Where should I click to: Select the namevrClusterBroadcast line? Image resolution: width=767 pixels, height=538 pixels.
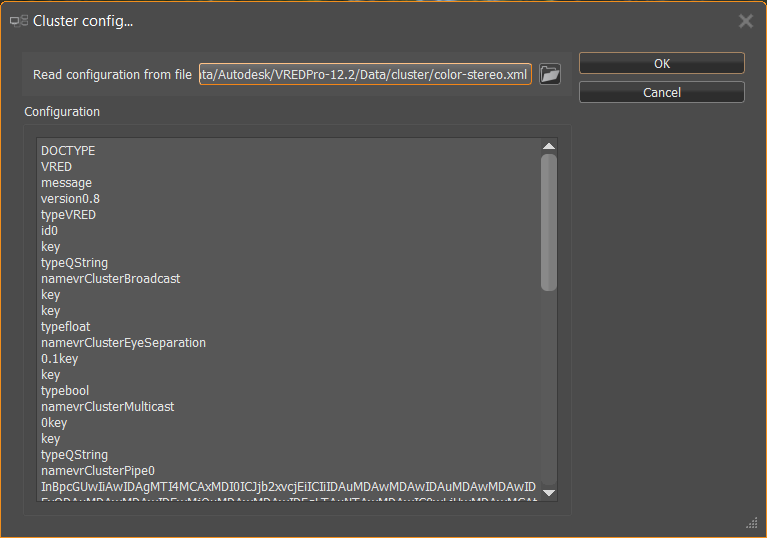click(111, 279)
